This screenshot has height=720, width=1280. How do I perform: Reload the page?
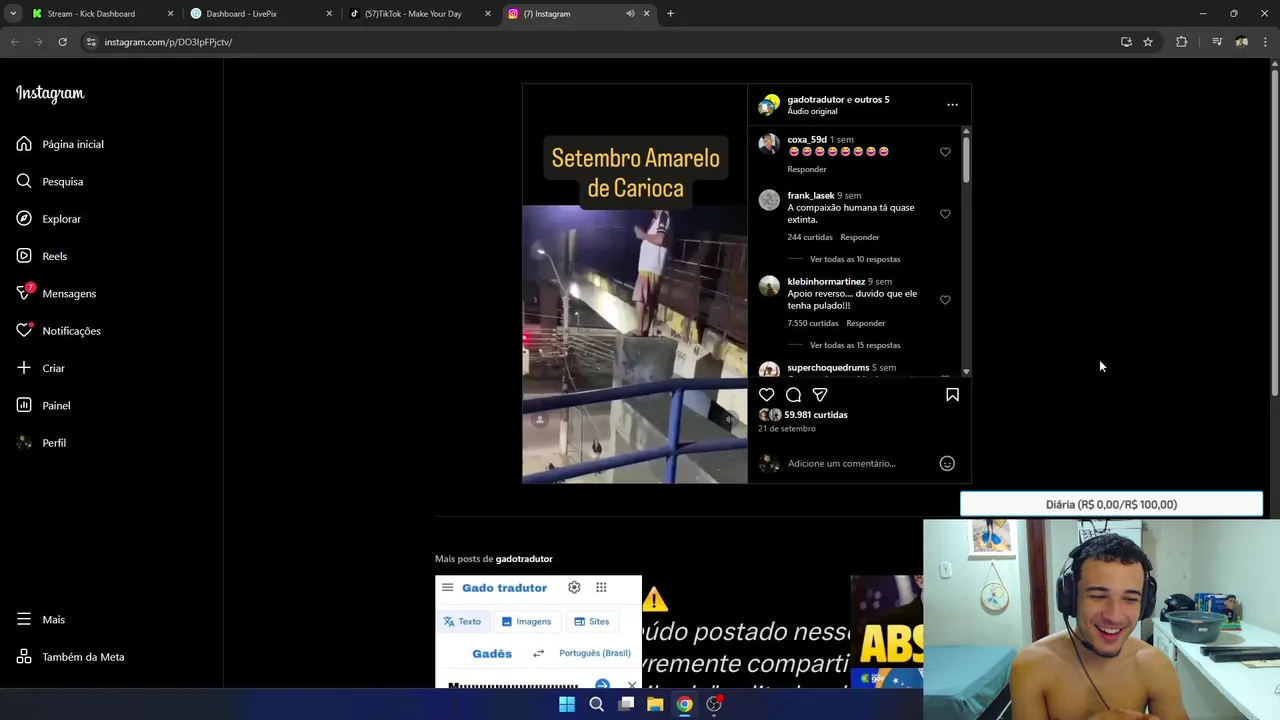pyautogui.click(x=62, y=42)
